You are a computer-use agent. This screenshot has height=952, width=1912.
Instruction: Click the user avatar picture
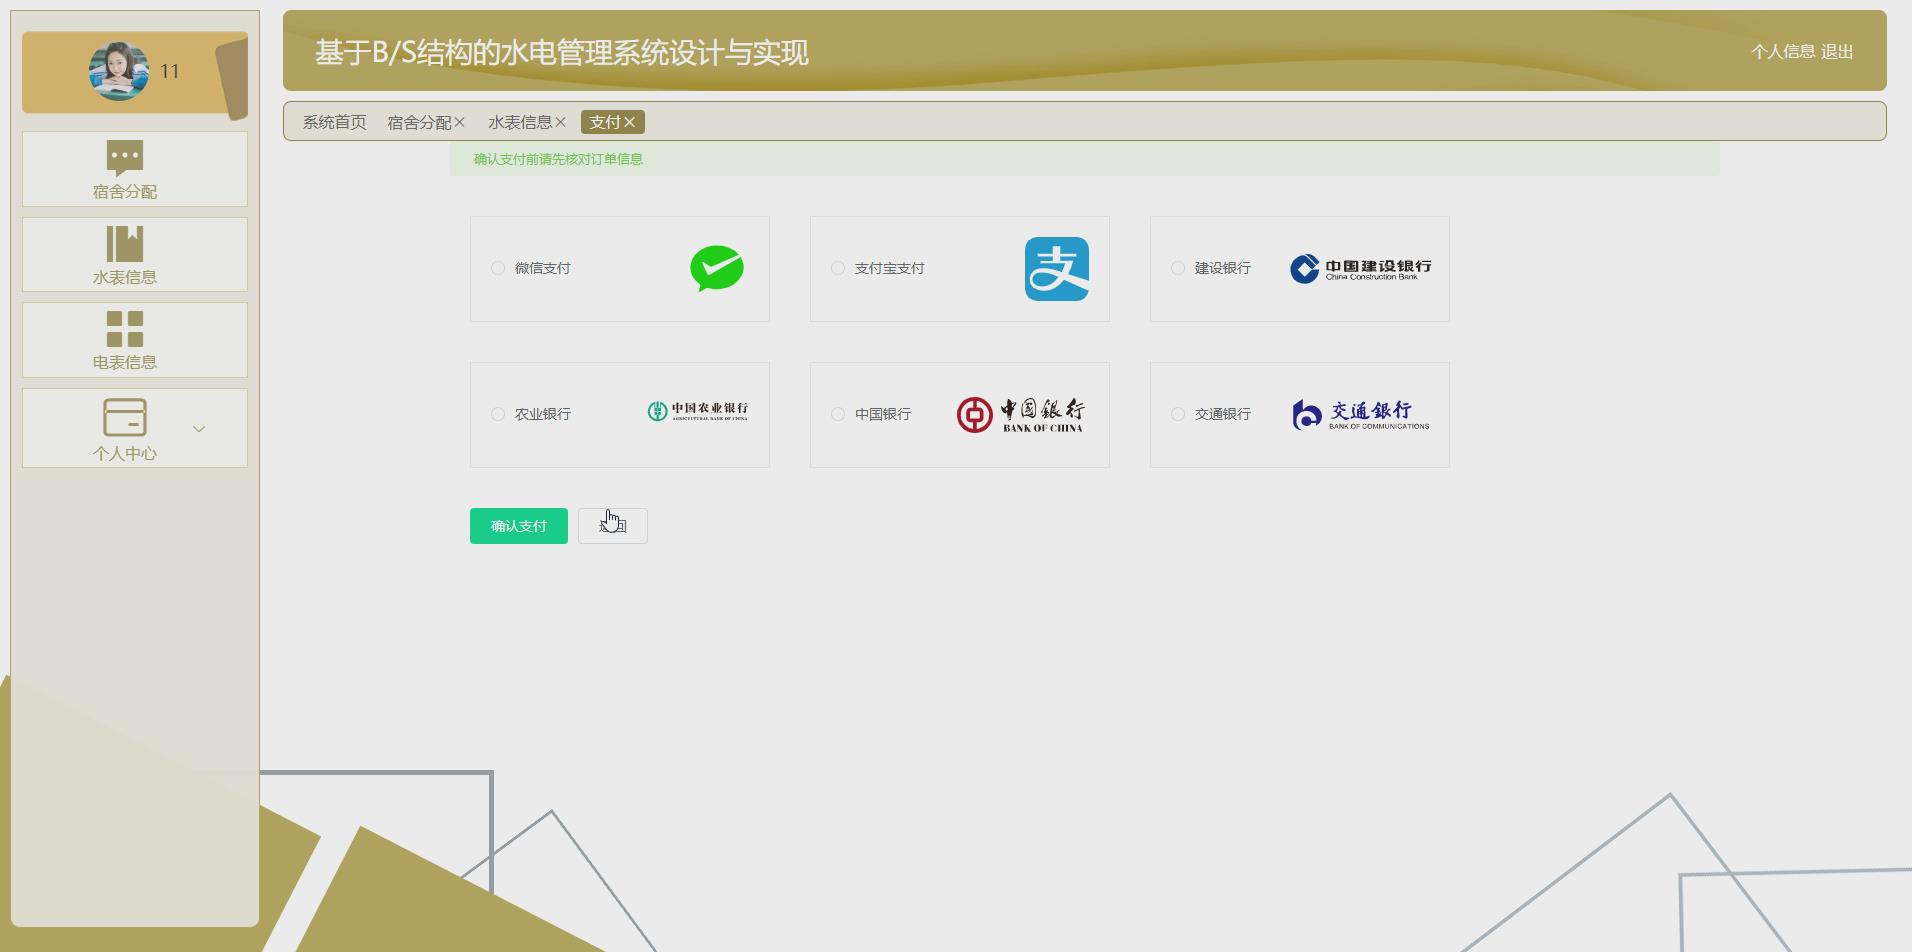[x=119, y=71]
